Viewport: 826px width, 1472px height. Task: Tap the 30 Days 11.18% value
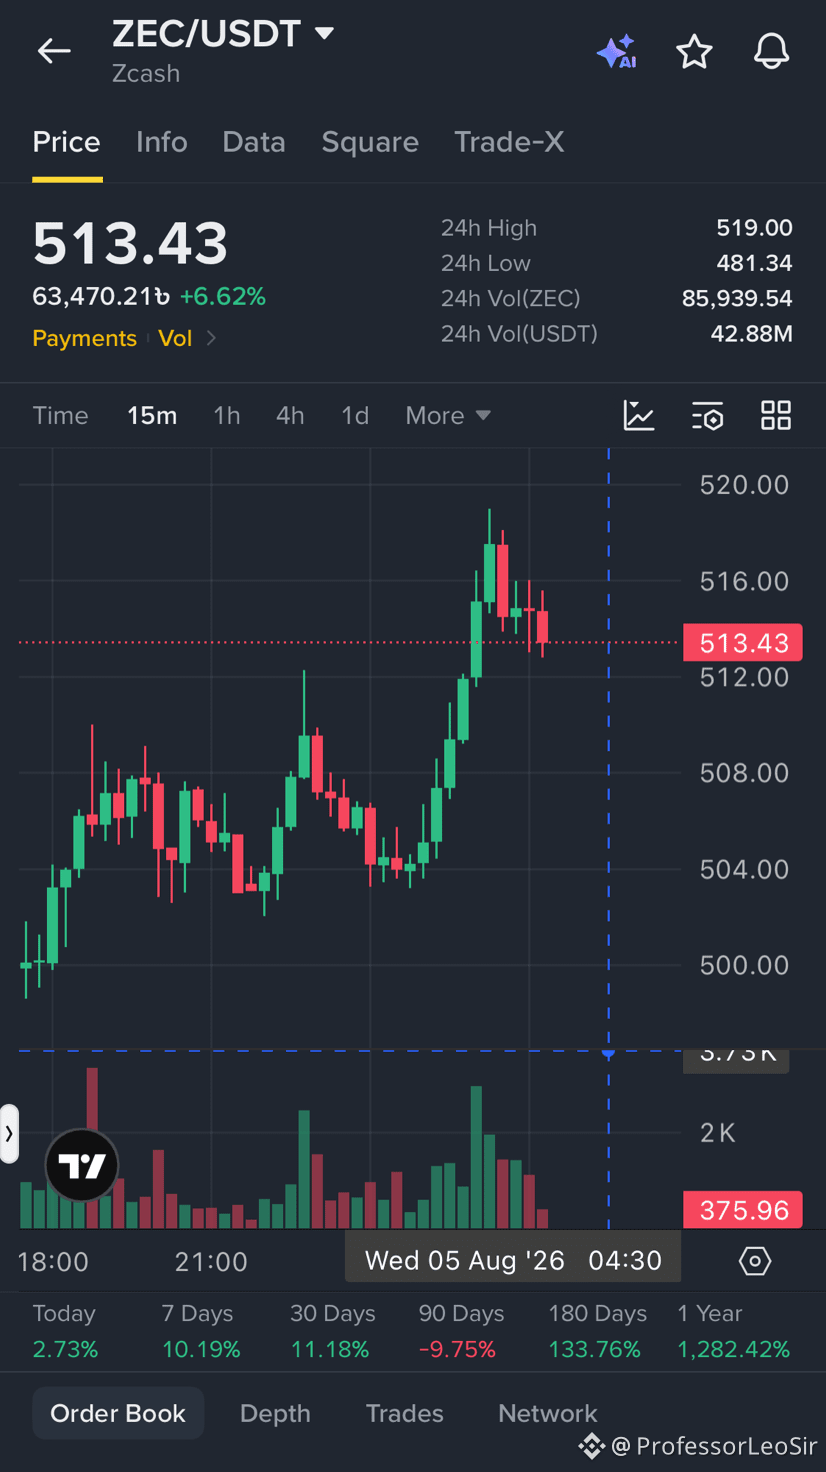(x=330, y=1349)
